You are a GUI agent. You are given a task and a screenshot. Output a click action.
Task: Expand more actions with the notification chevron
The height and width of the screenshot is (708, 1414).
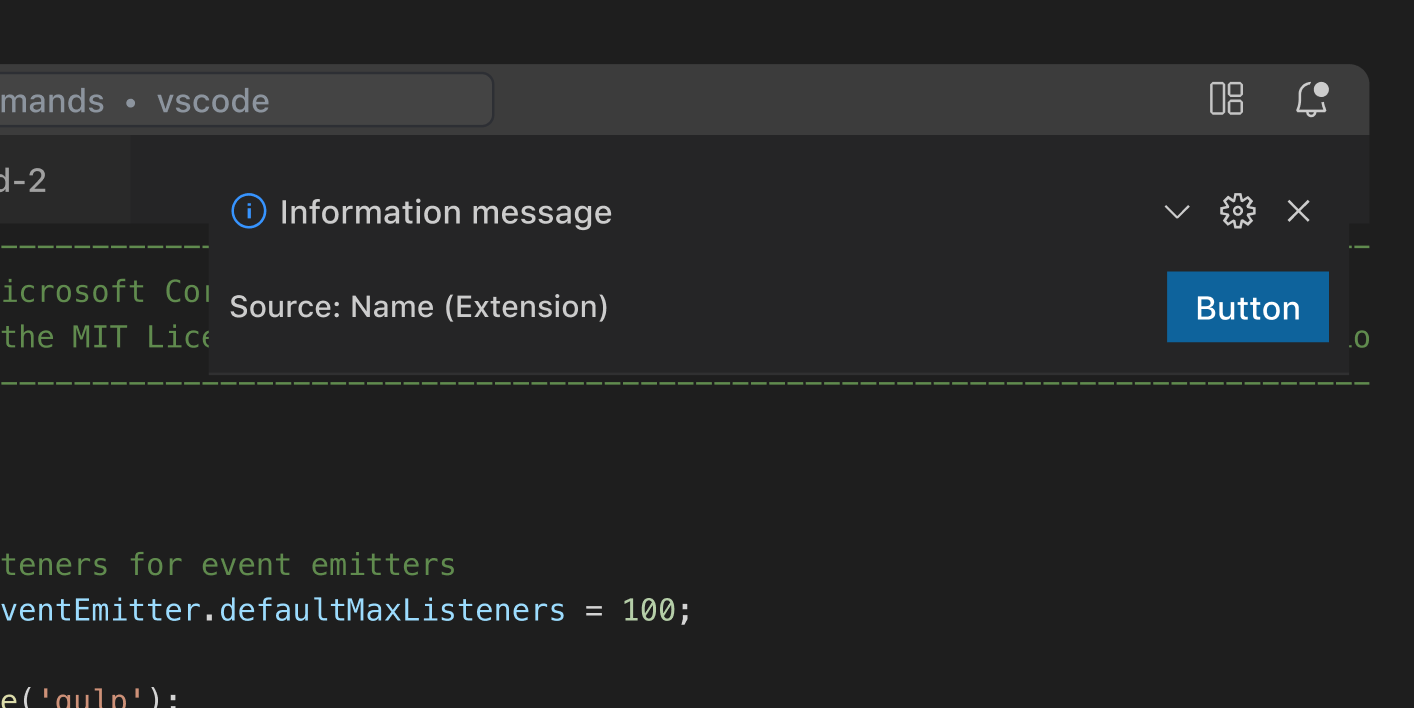pos(1176,212)
